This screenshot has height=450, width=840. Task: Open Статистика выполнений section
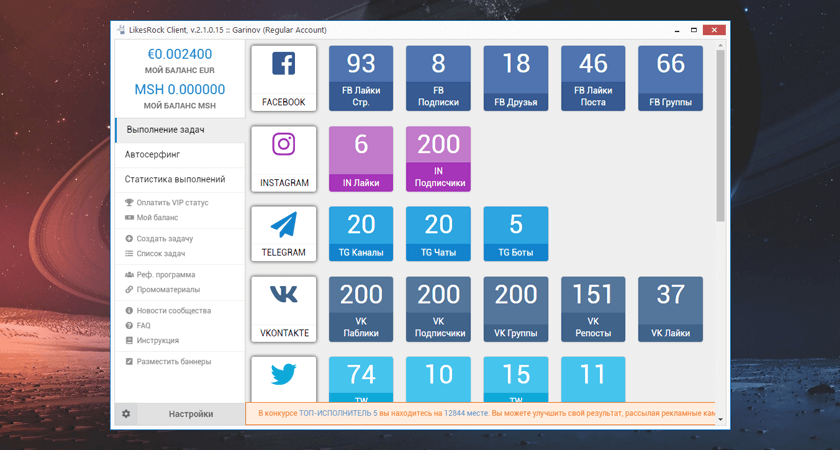tap(180, 179)
